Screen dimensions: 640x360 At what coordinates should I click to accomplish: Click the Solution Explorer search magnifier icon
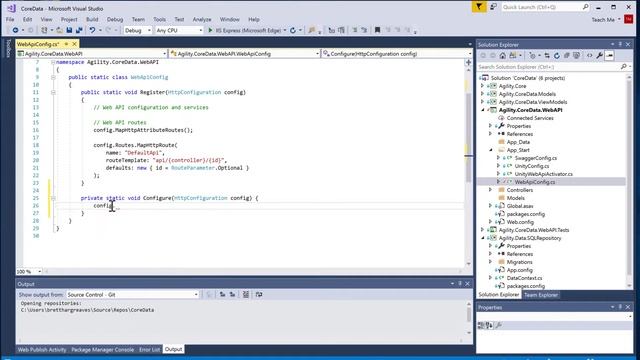[624, 67]
